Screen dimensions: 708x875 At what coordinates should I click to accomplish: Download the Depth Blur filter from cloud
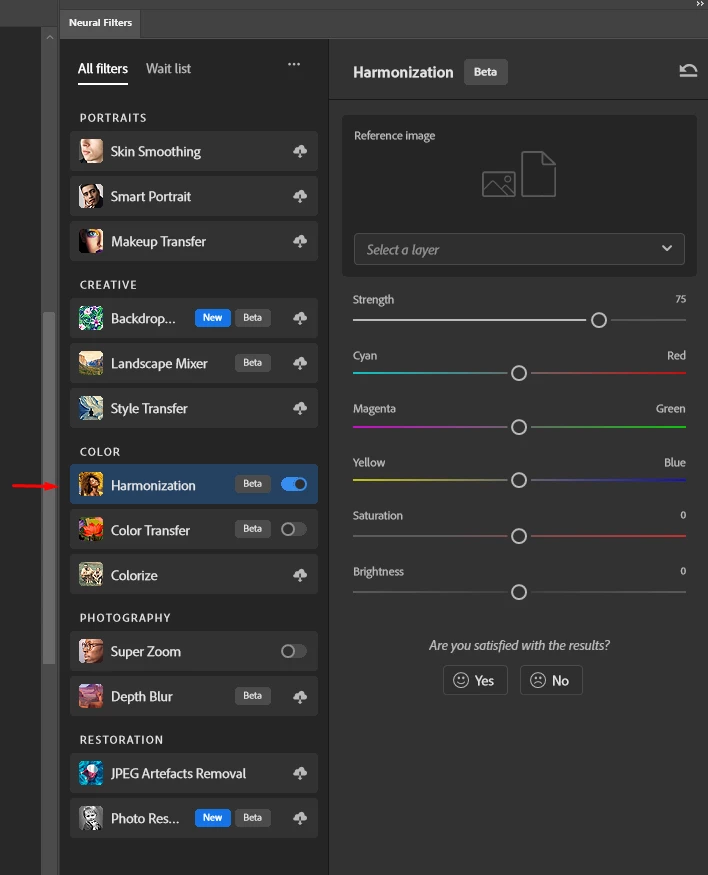[x=300, y=696]
